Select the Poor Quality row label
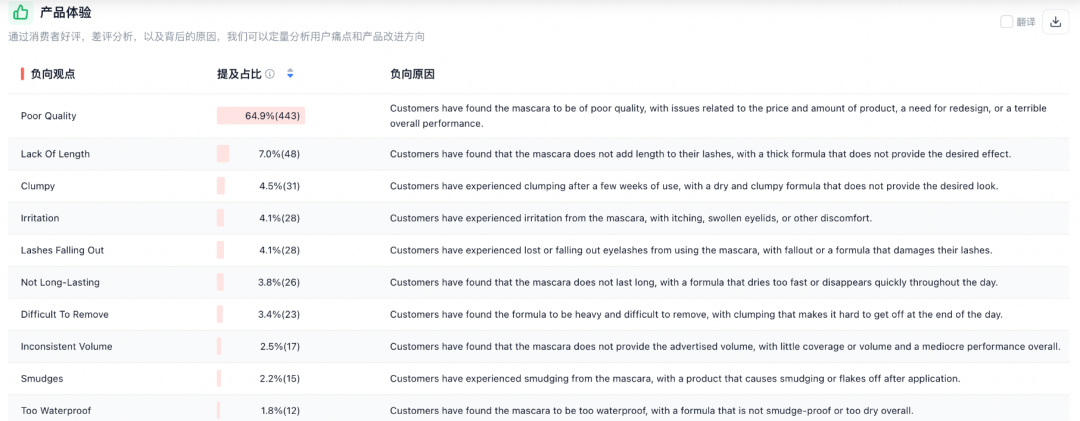 click(48, 116)
